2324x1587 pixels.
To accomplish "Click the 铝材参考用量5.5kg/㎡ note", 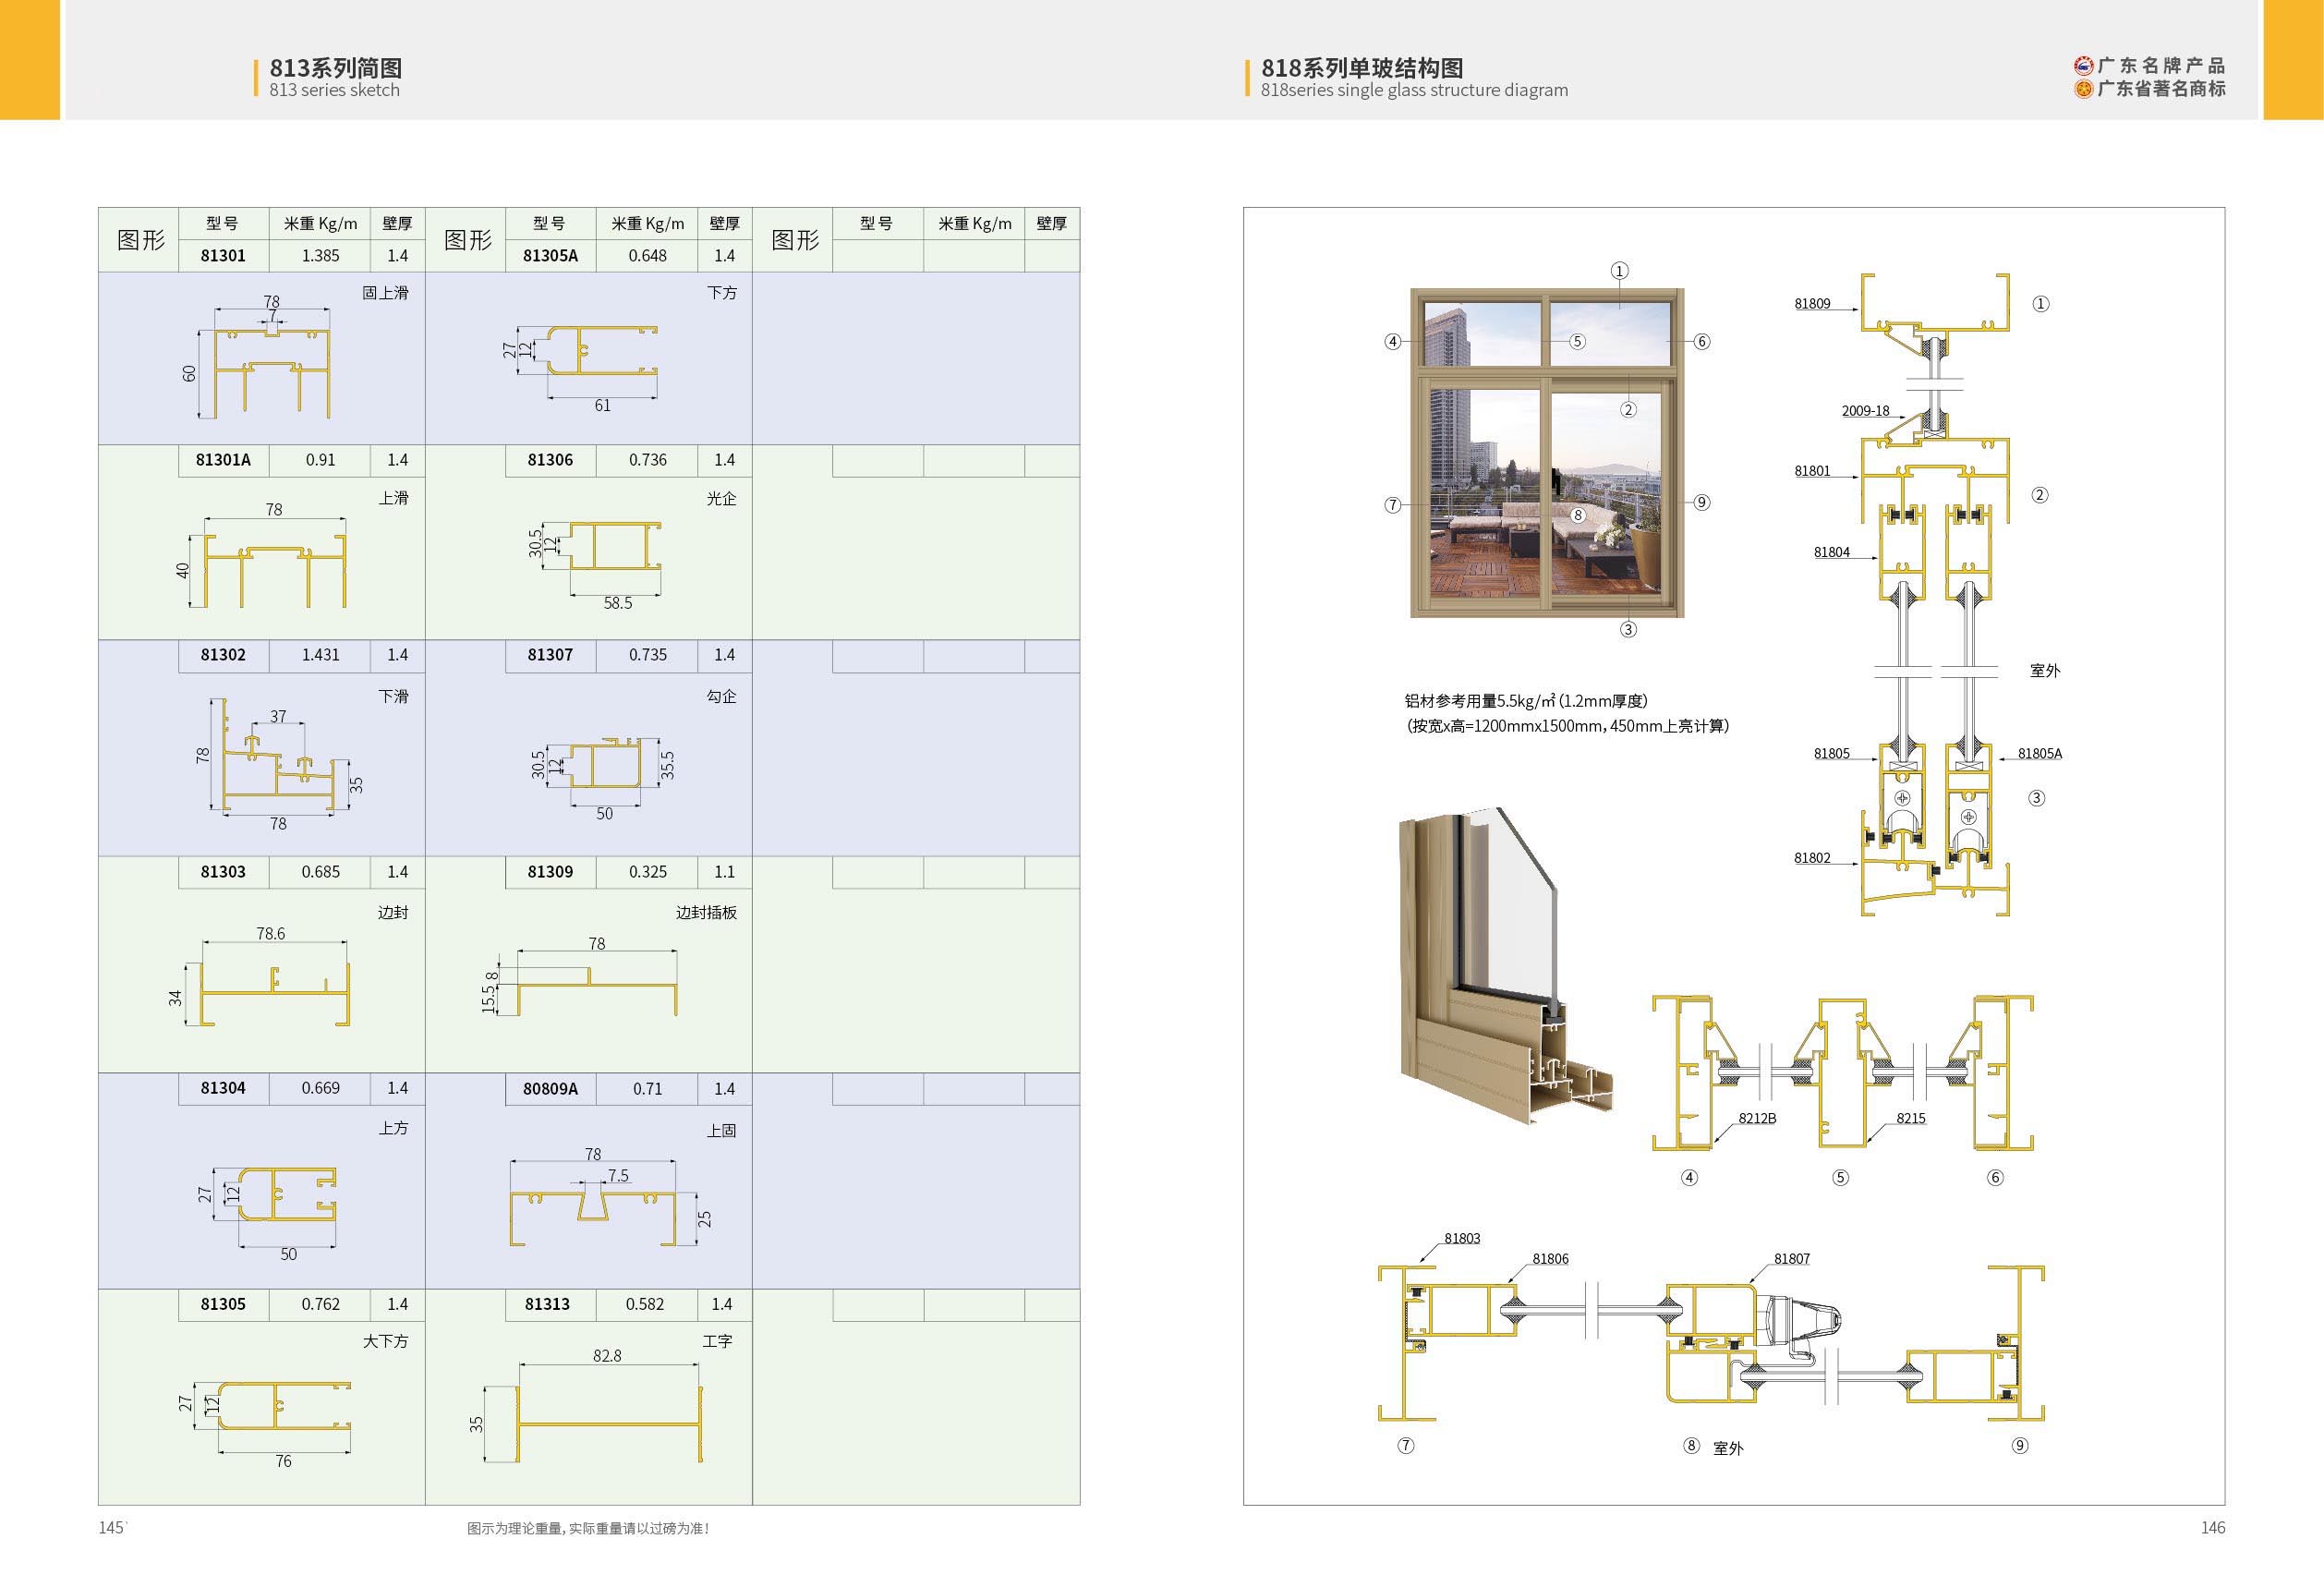I will (x=1526, y=701).
